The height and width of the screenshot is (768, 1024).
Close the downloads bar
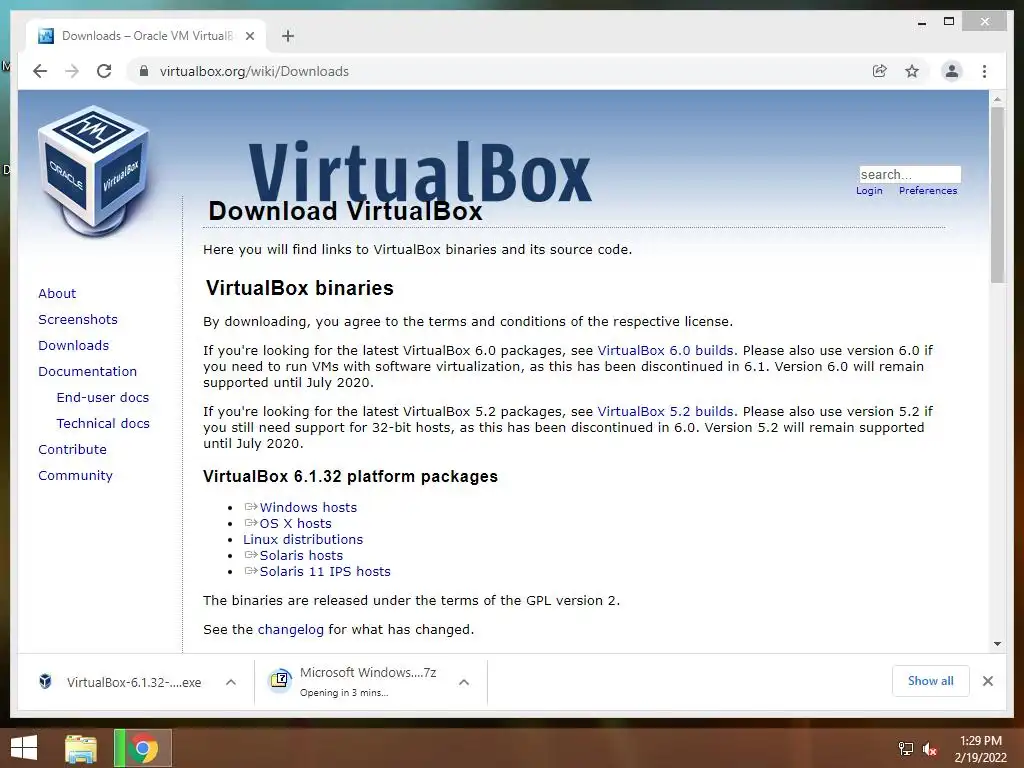987,681
